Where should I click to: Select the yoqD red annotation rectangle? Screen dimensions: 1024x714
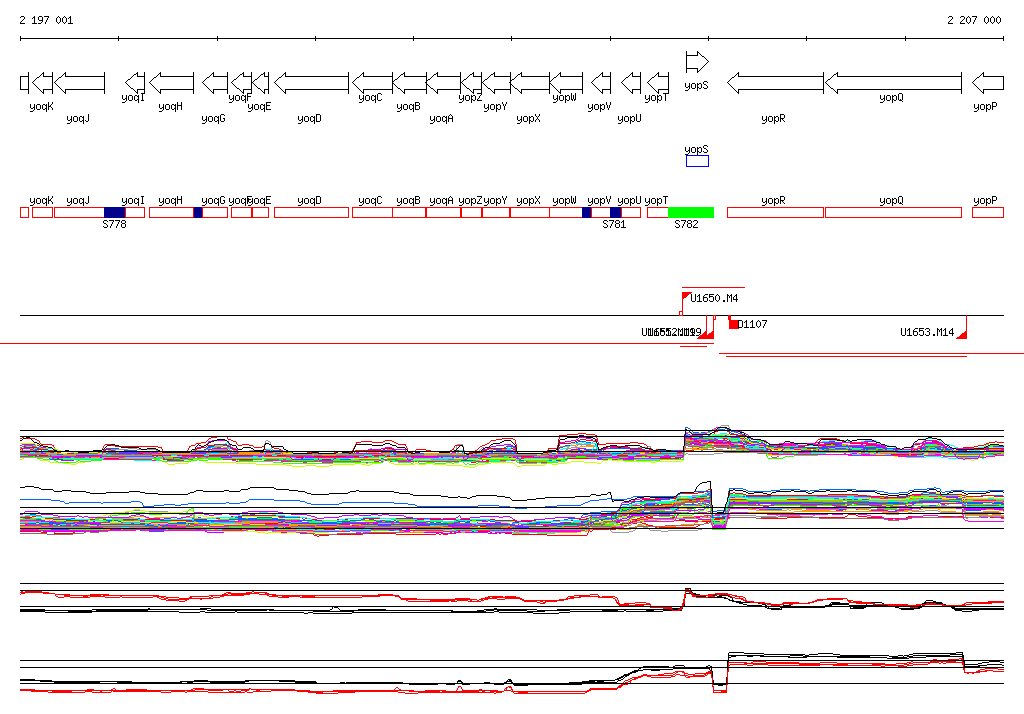point(312,212)
